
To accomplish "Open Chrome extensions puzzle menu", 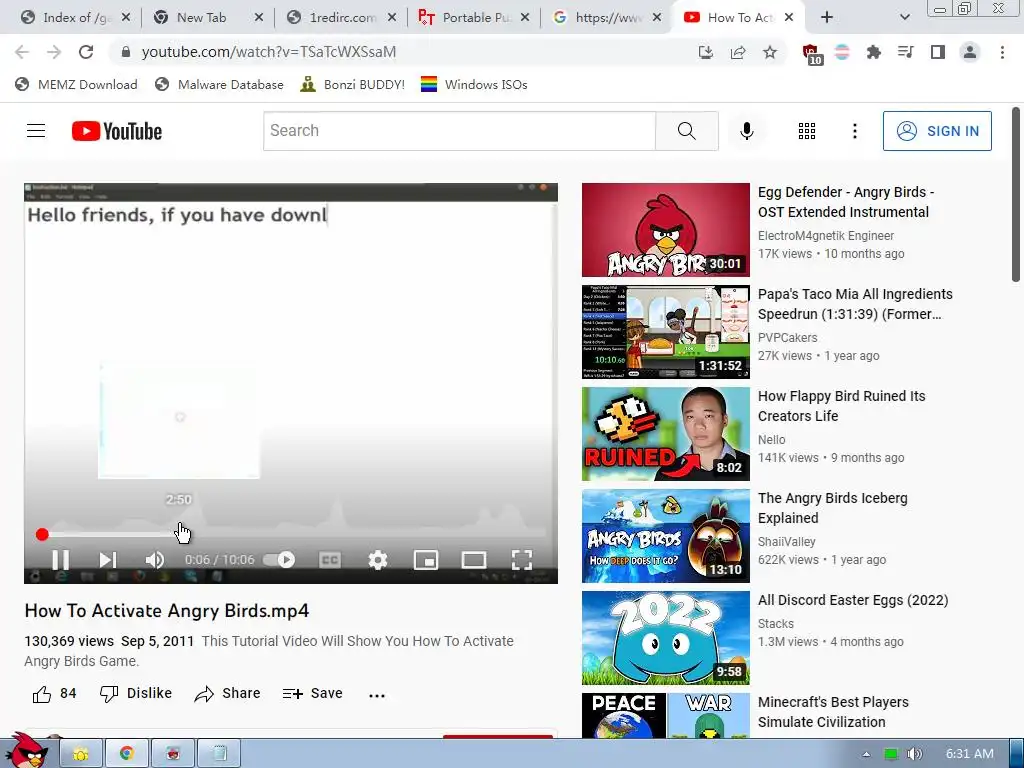I will click(x=873, y=52).
